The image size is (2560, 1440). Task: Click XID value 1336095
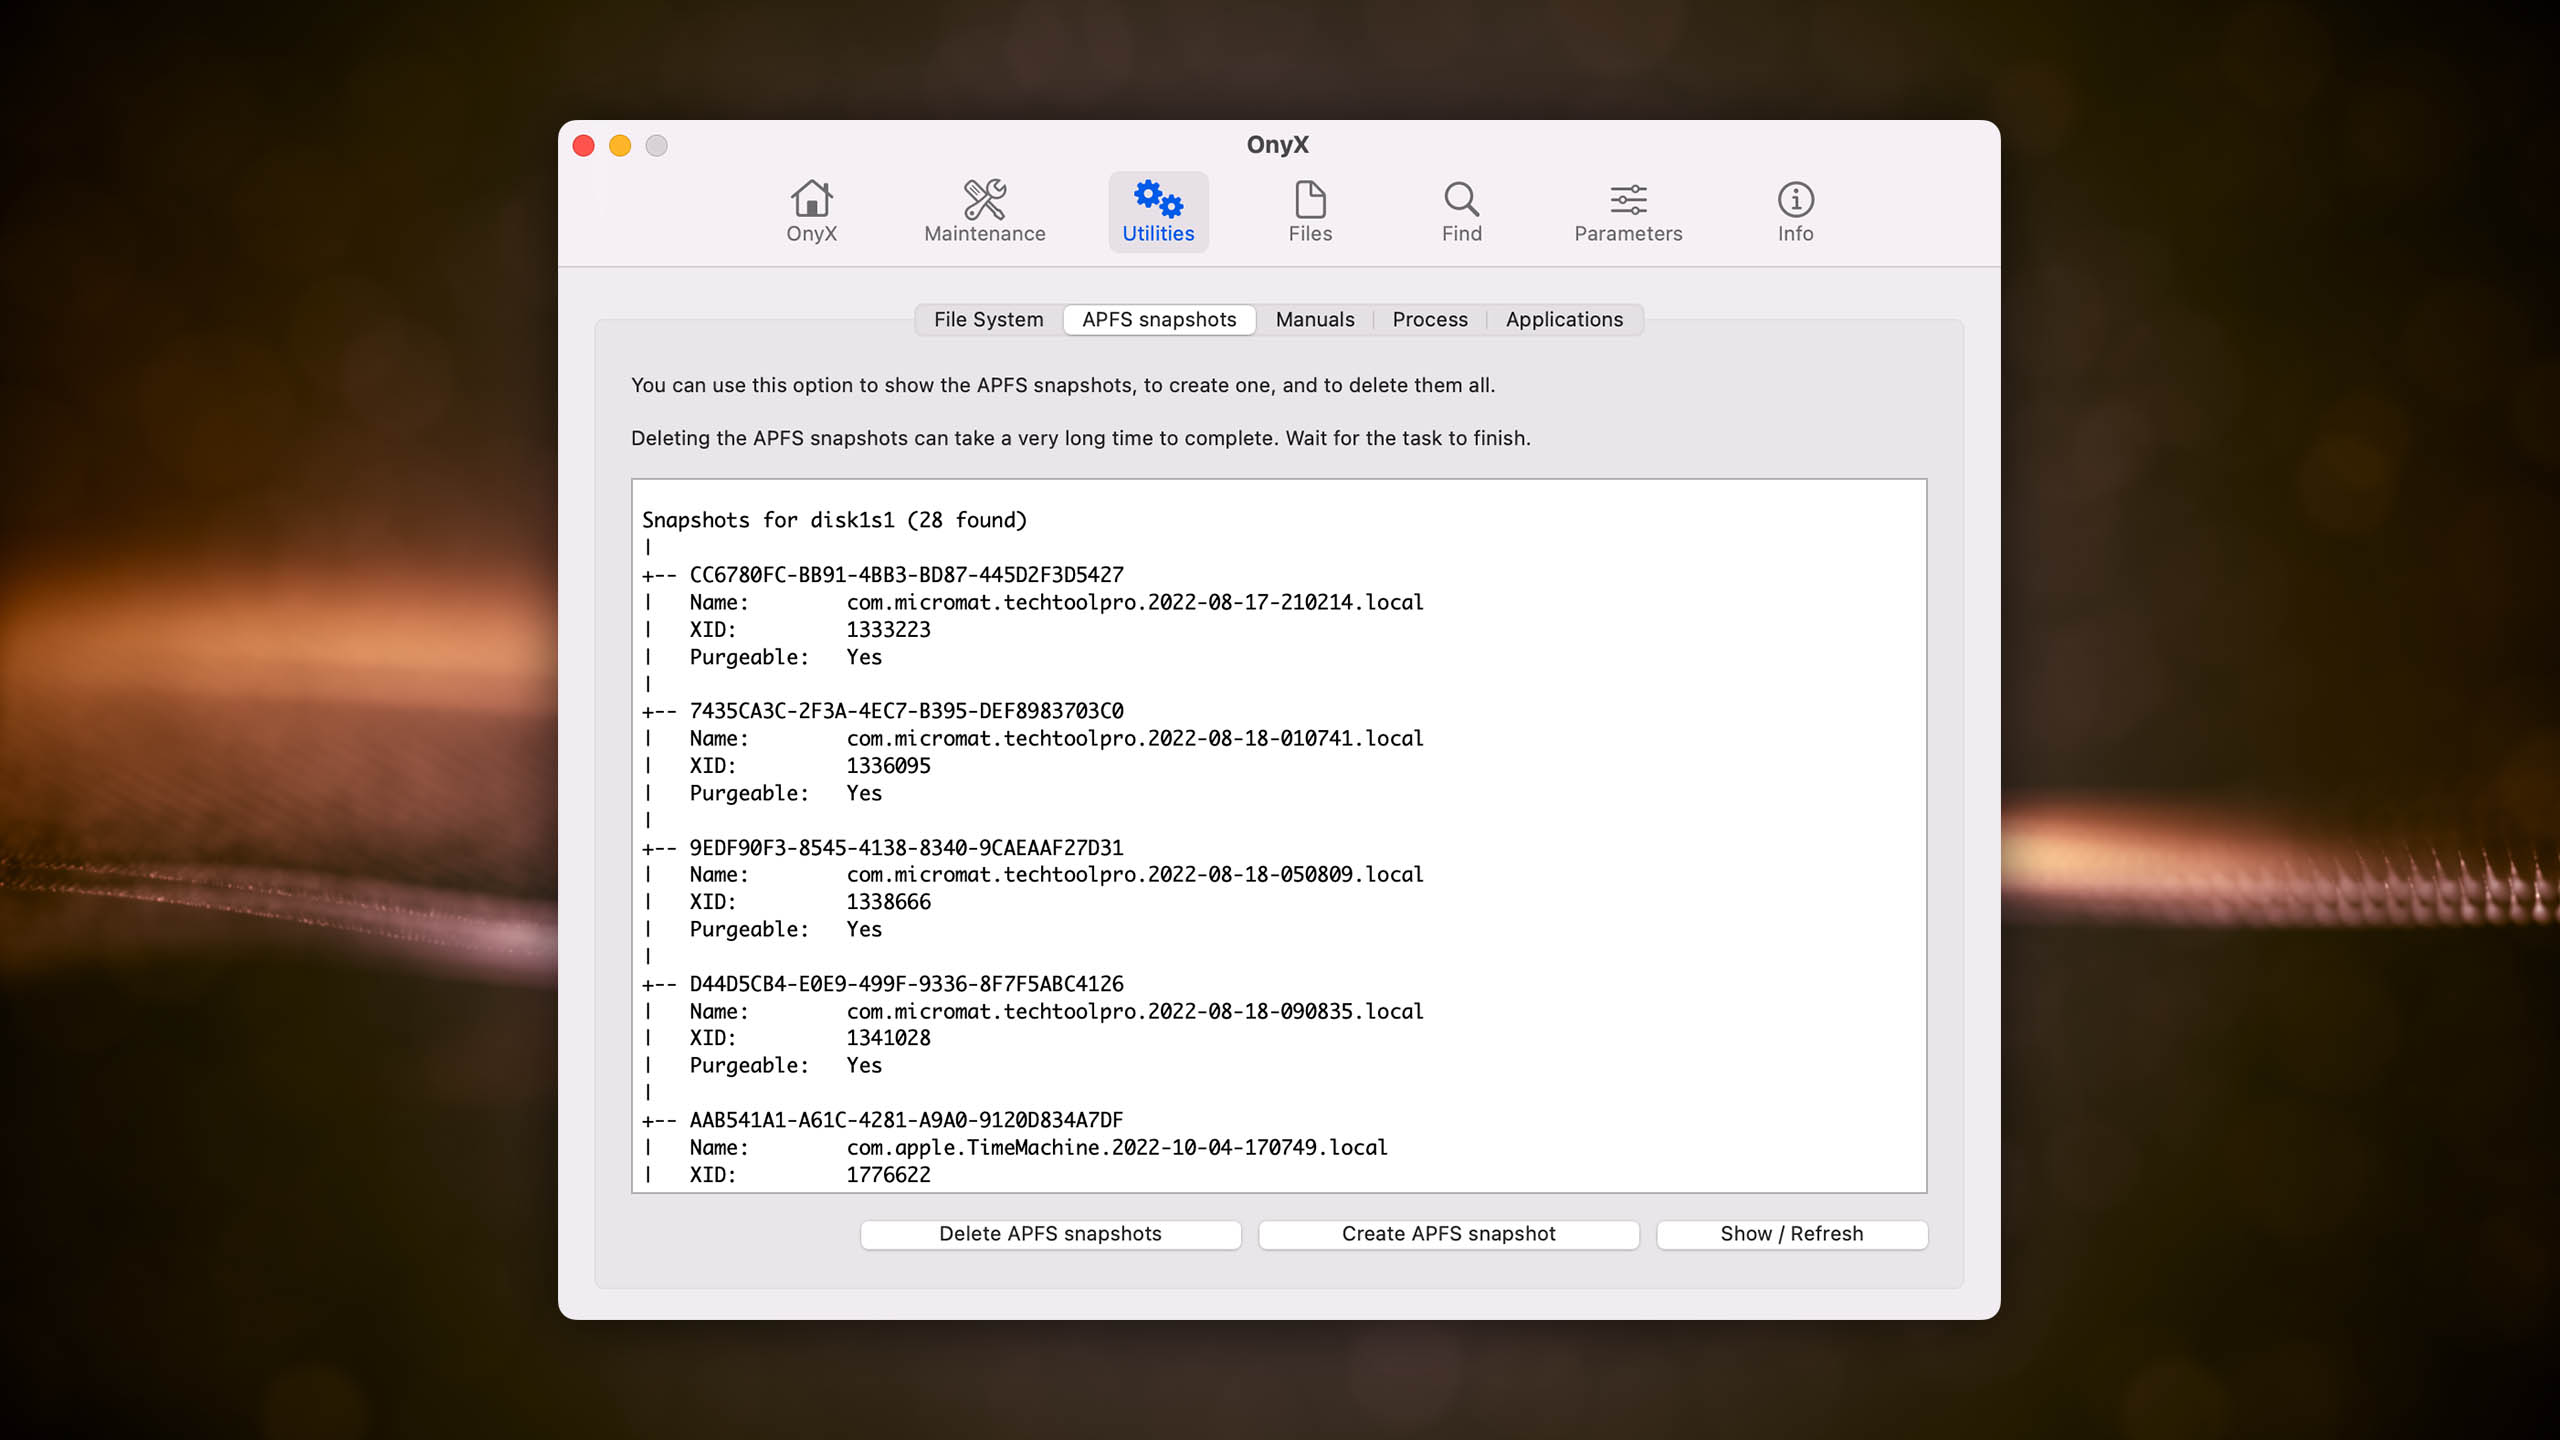[888, 765]
